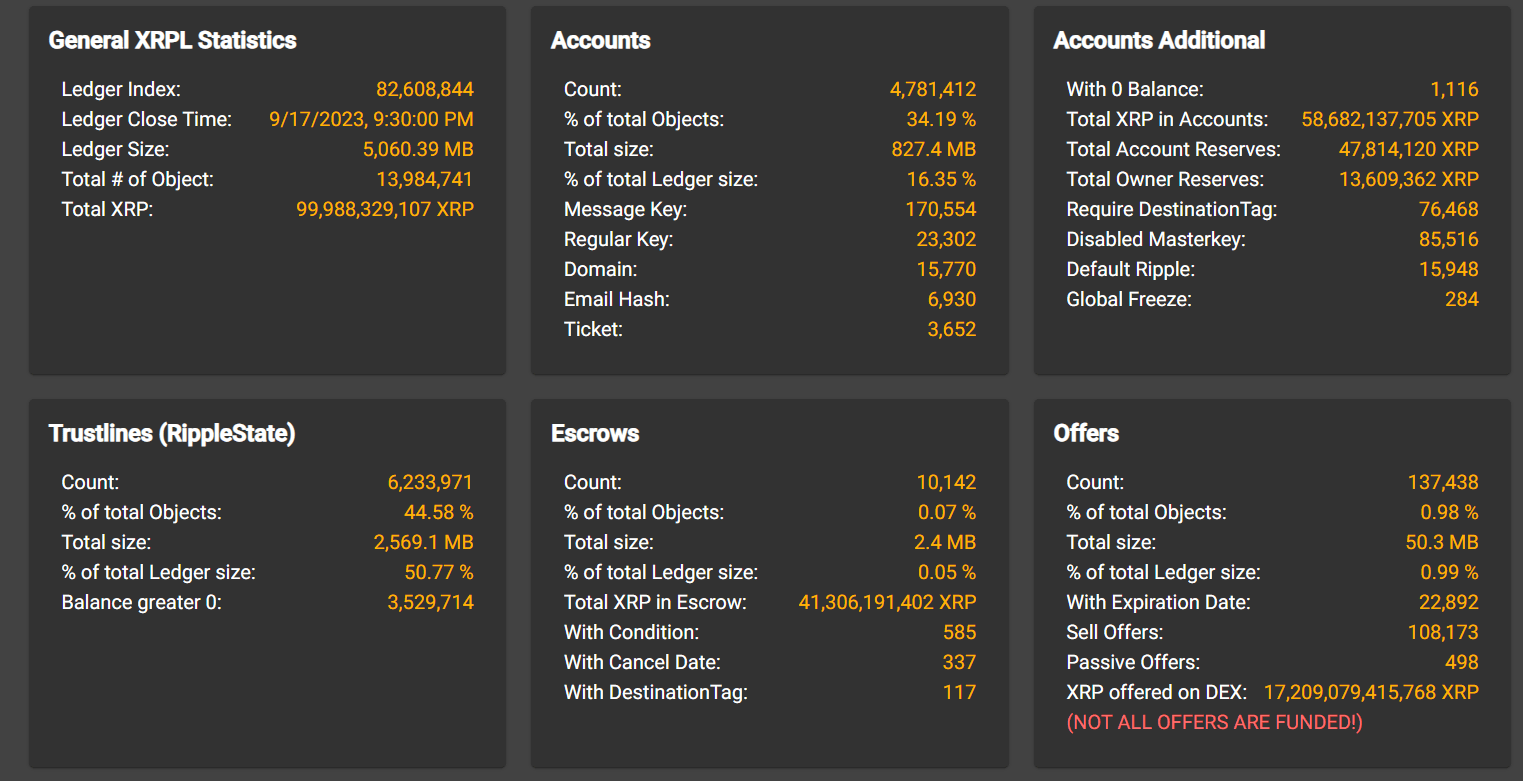Click the XRP offered on DEX label
Image resolution: width=1523 pixels, height=781 pixels.
tap(1157, 692)
